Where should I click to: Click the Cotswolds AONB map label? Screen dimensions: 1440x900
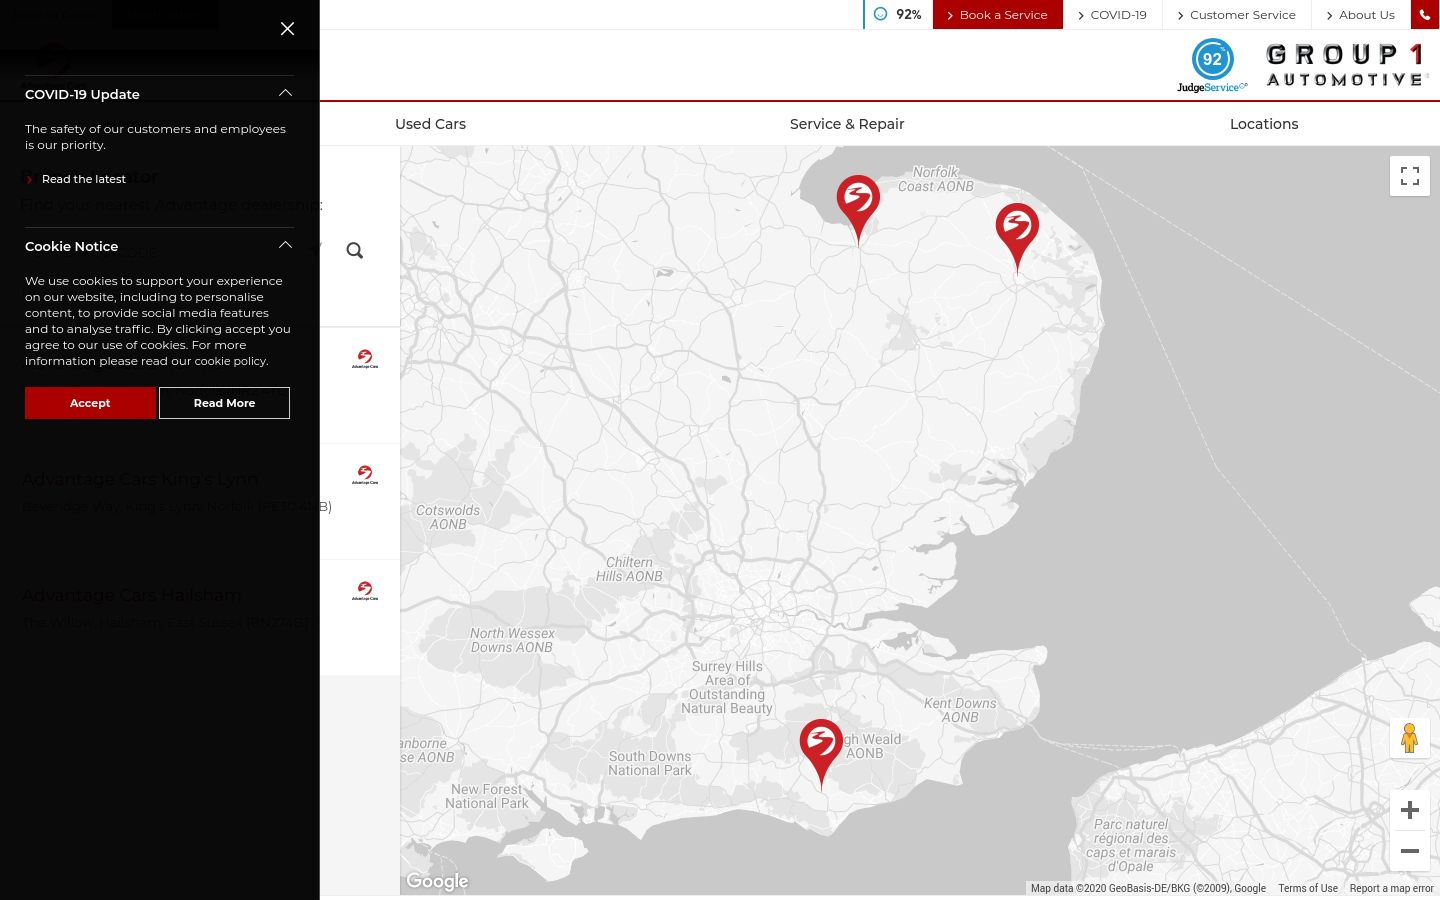[x=448, y=517]
